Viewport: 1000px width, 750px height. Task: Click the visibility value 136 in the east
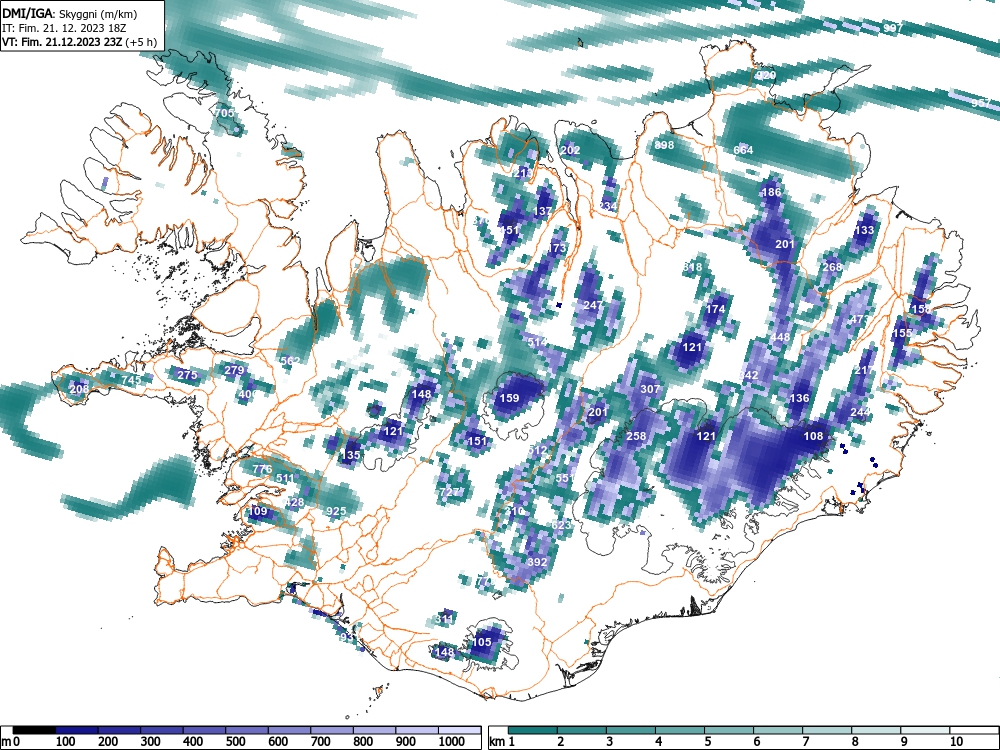pyautogui.click(x=799, y=398)
